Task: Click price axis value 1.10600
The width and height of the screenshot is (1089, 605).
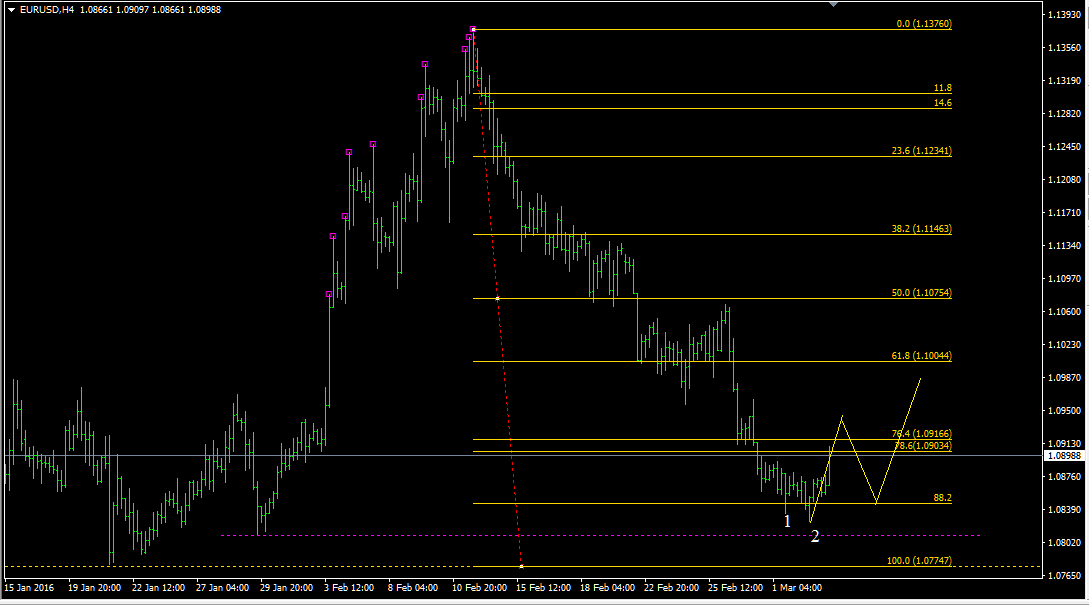Action: pyautogui.click(x=1064, y=311)
